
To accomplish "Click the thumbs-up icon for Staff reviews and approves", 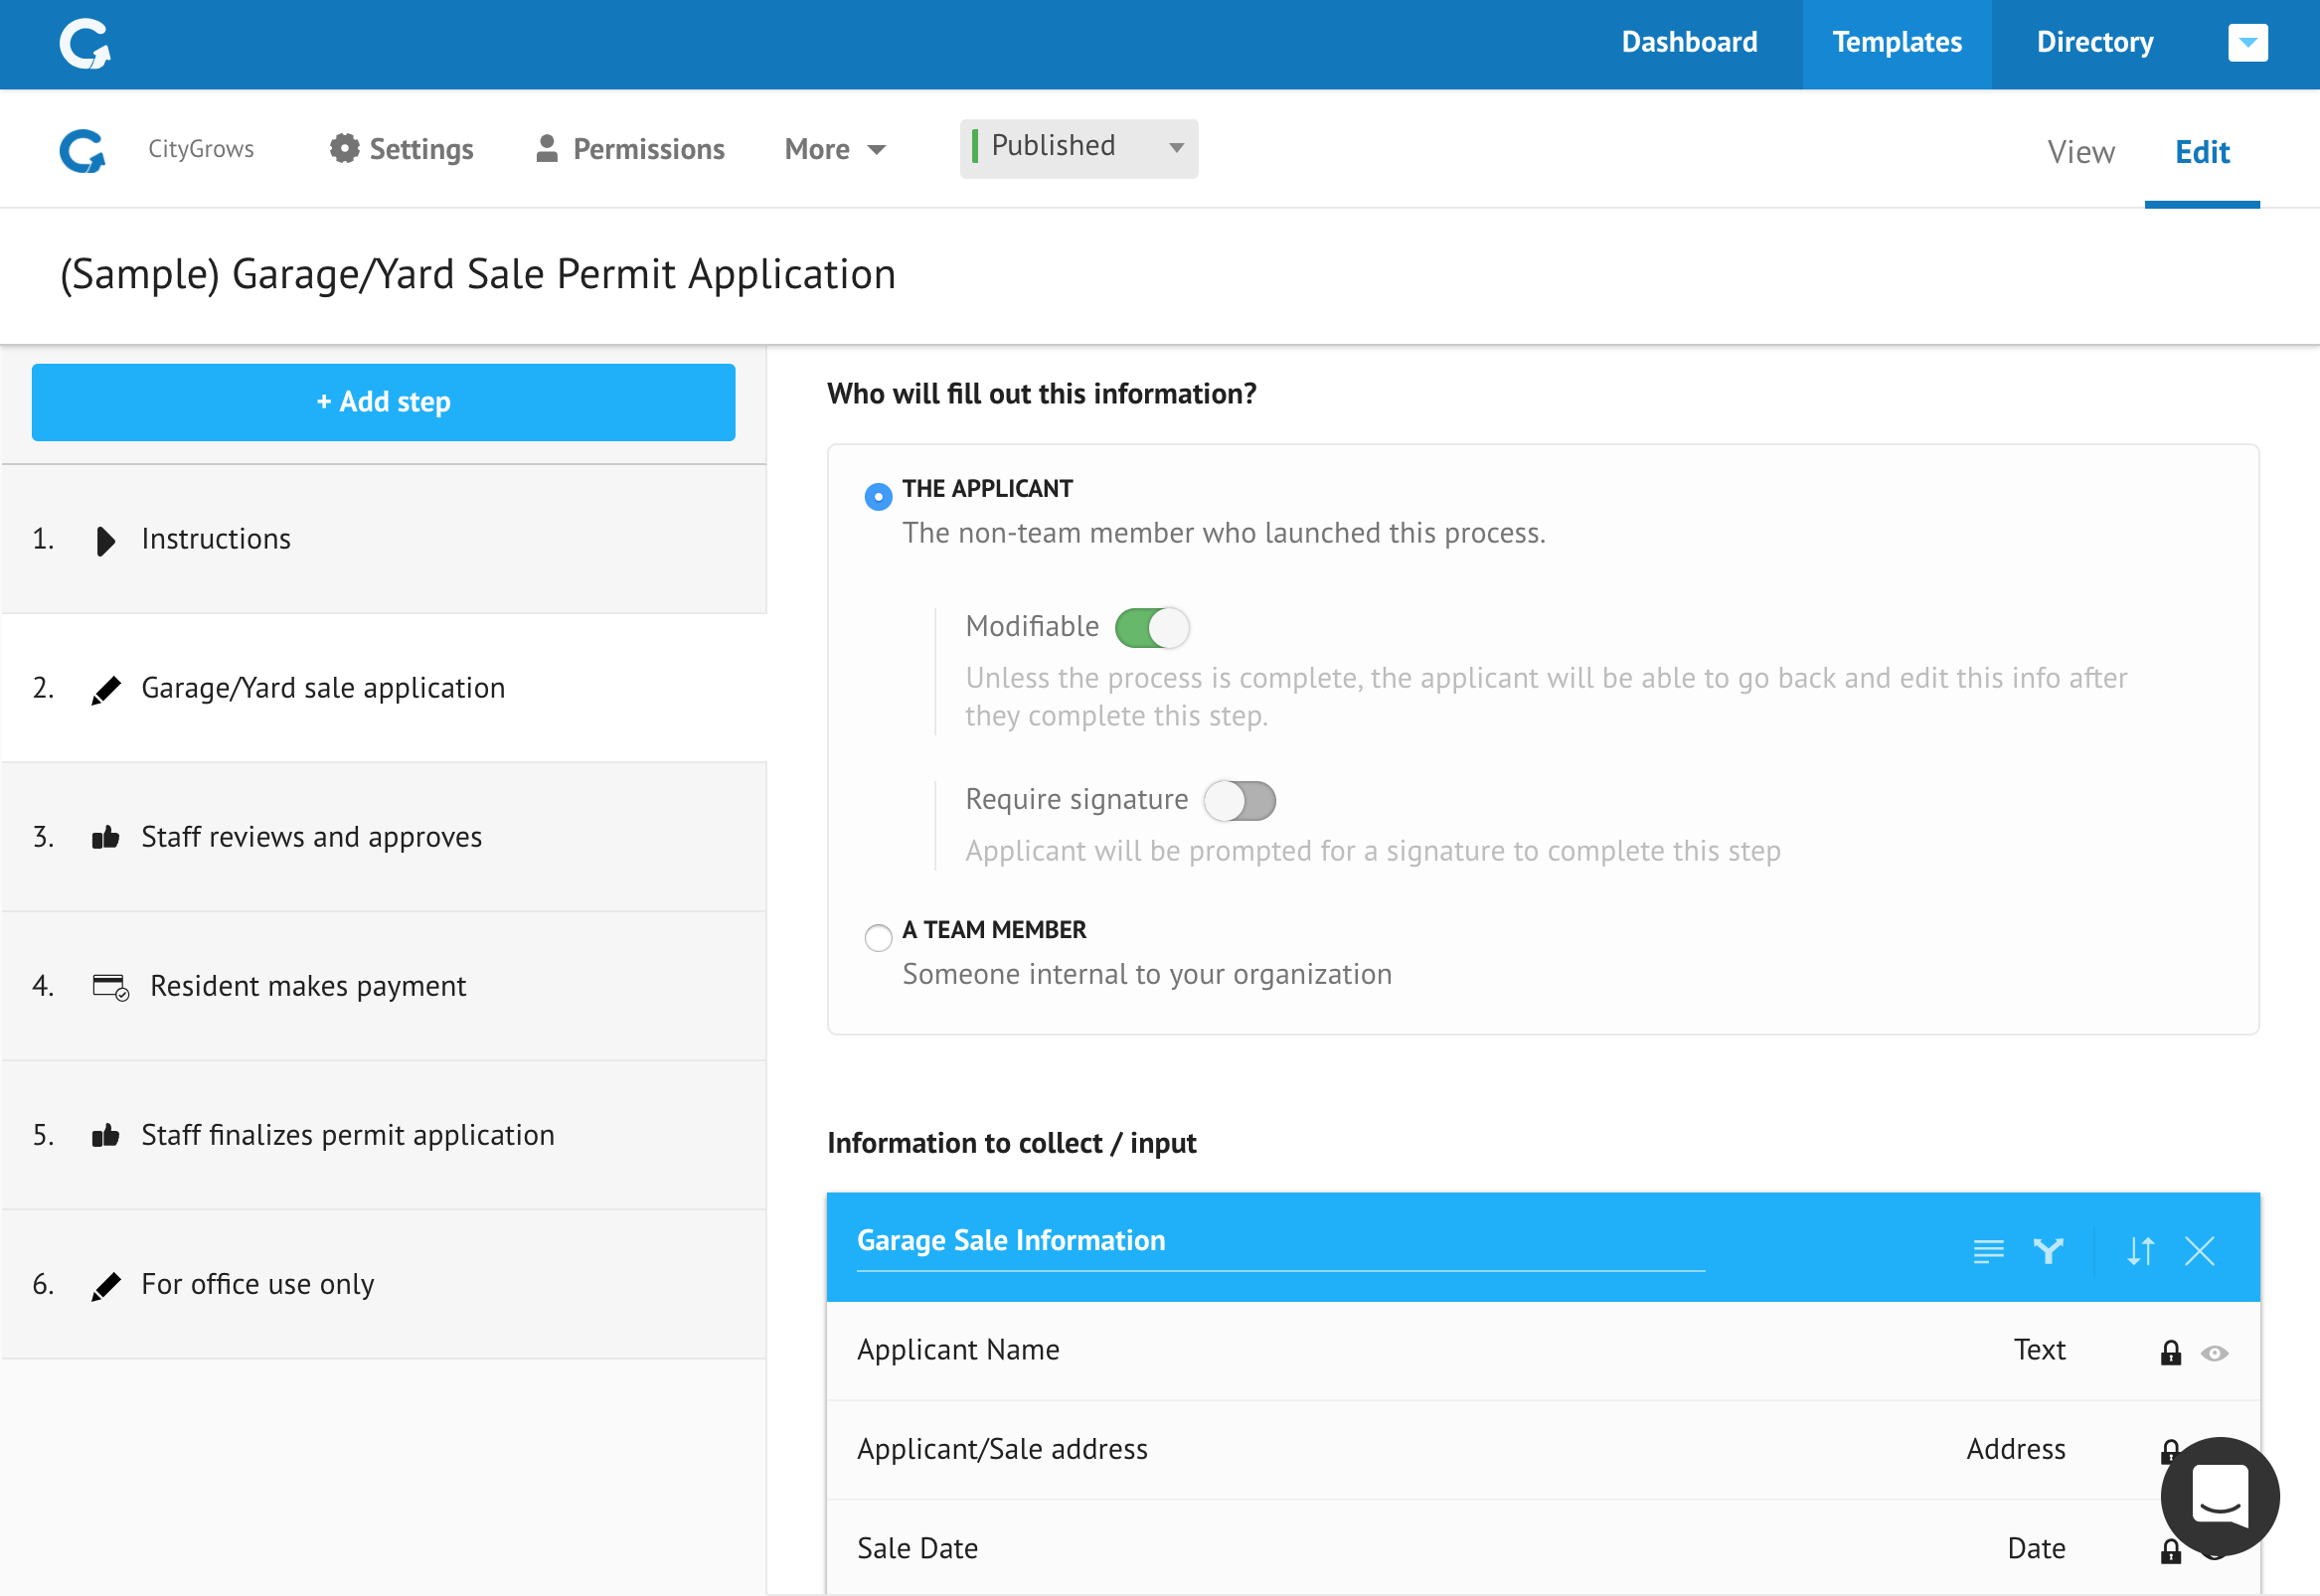I will tap(105, 837).
